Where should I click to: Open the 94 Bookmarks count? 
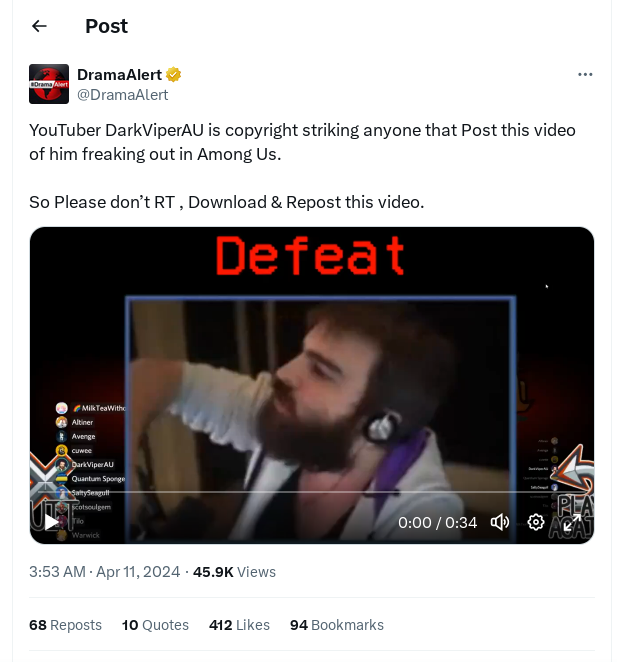pyautogui.click(x=337, y=625)
